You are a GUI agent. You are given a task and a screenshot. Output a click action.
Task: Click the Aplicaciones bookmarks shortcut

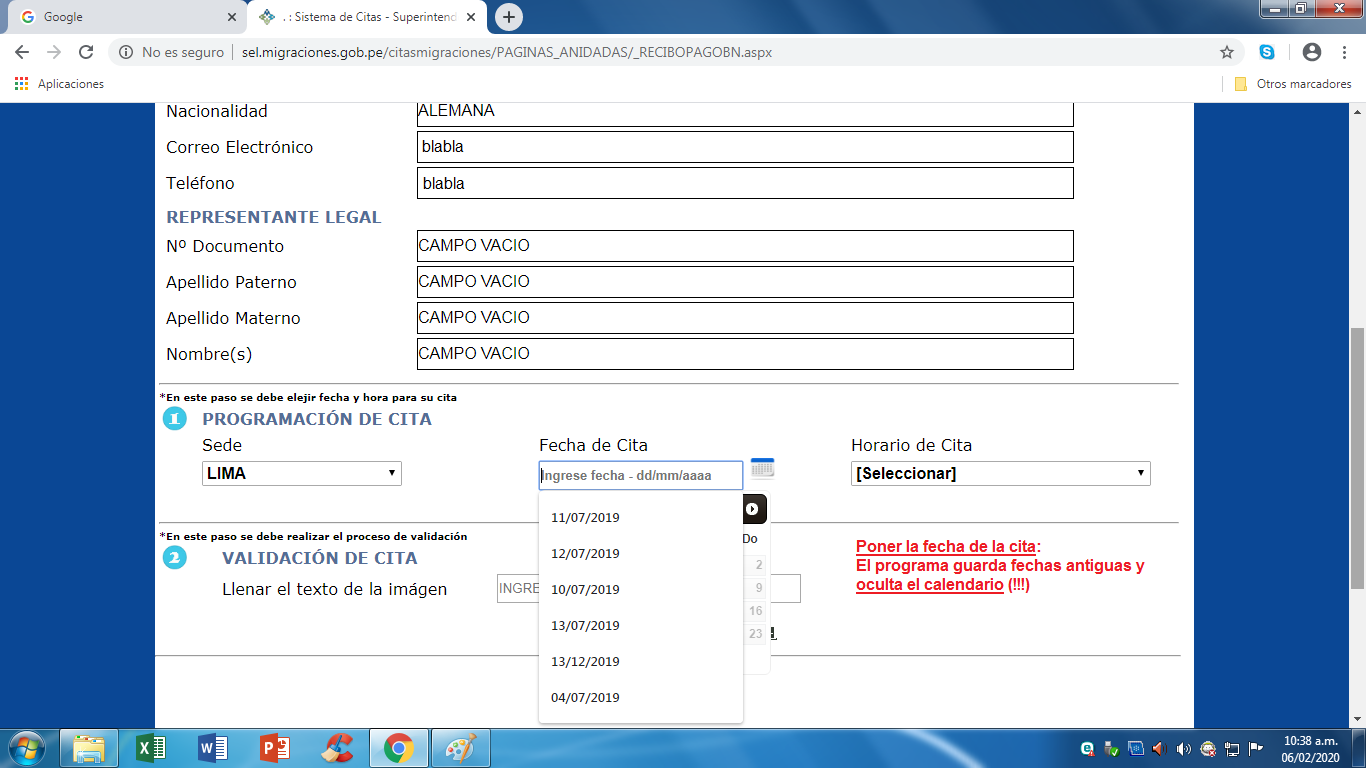(x=60, y=84)
